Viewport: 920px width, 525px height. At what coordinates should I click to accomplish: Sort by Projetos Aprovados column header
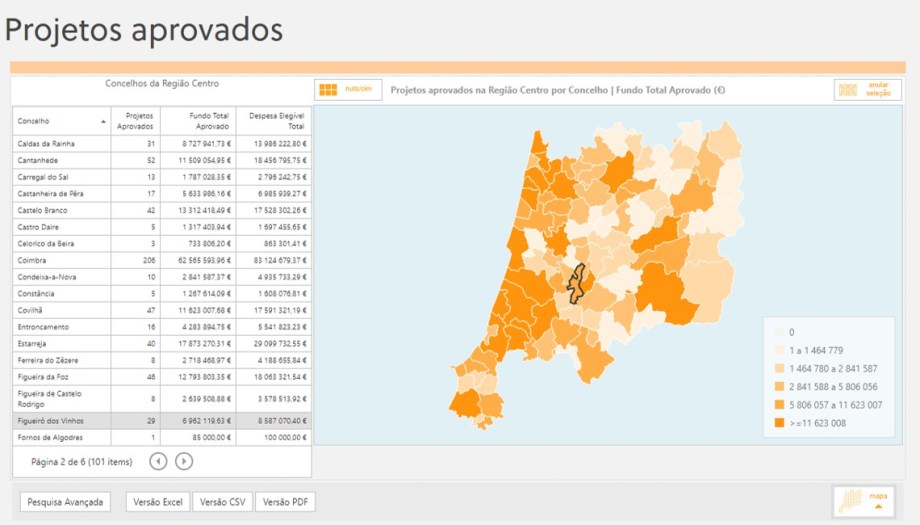pos(135,121)
